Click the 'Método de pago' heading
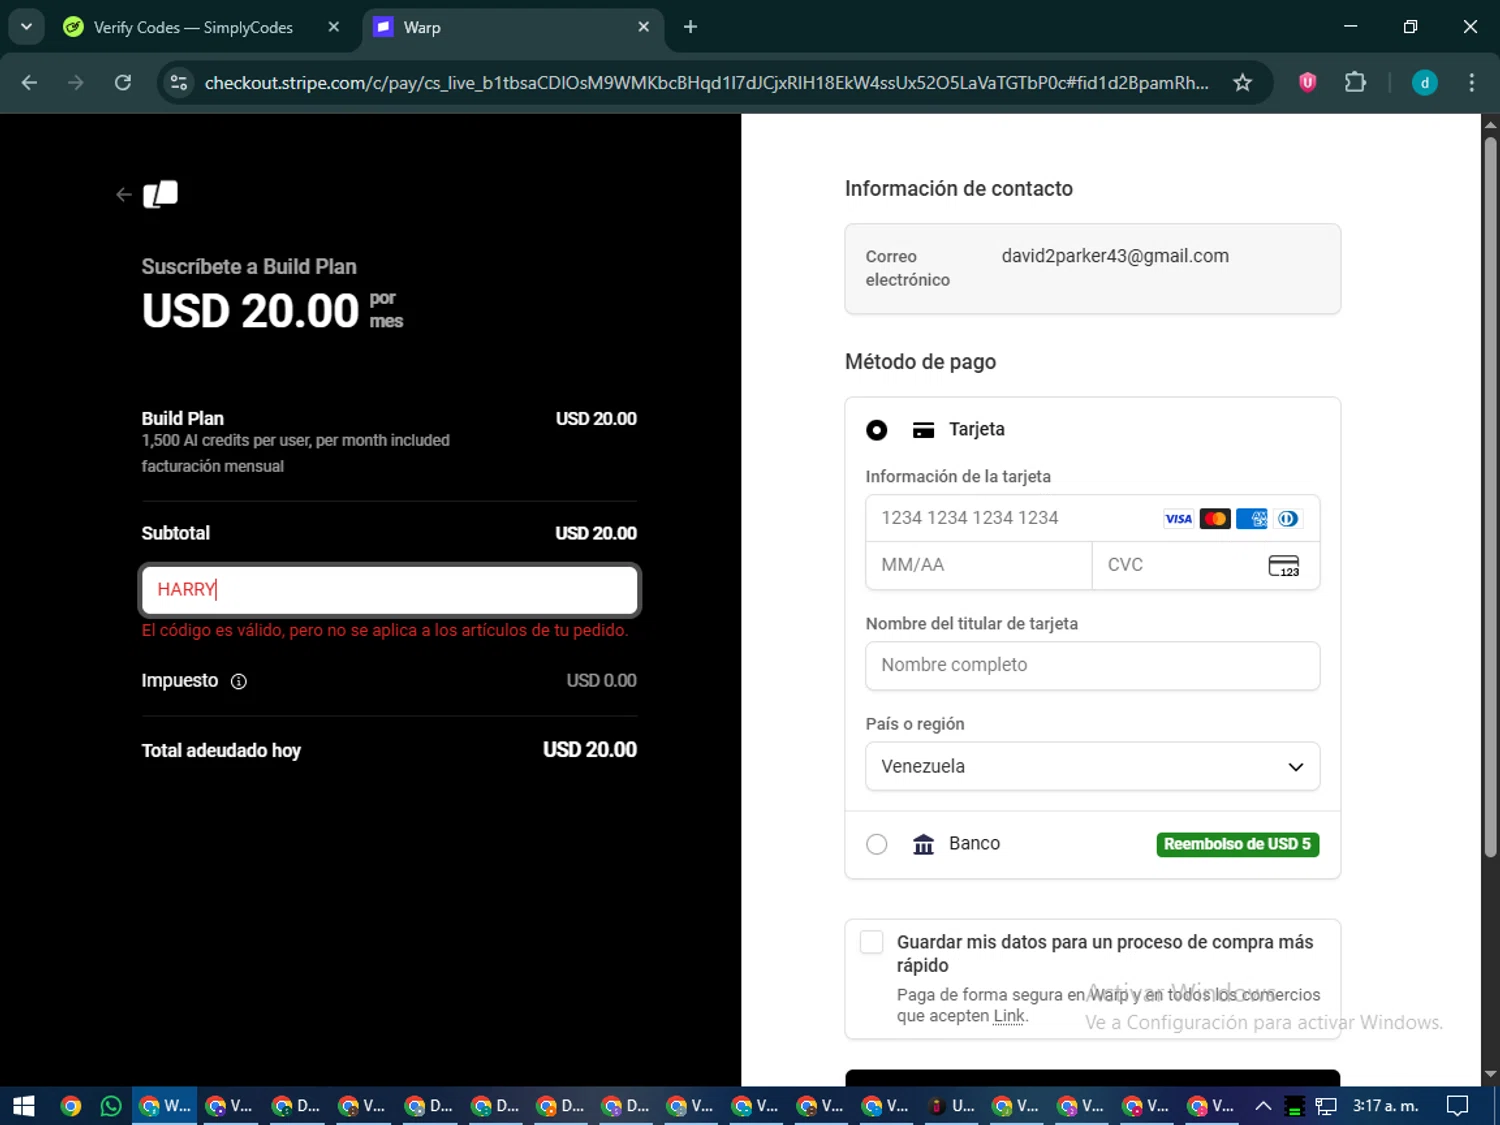Image resolution: width=1500 pixels, height=1125 pixels. click(x=920, y=362)
